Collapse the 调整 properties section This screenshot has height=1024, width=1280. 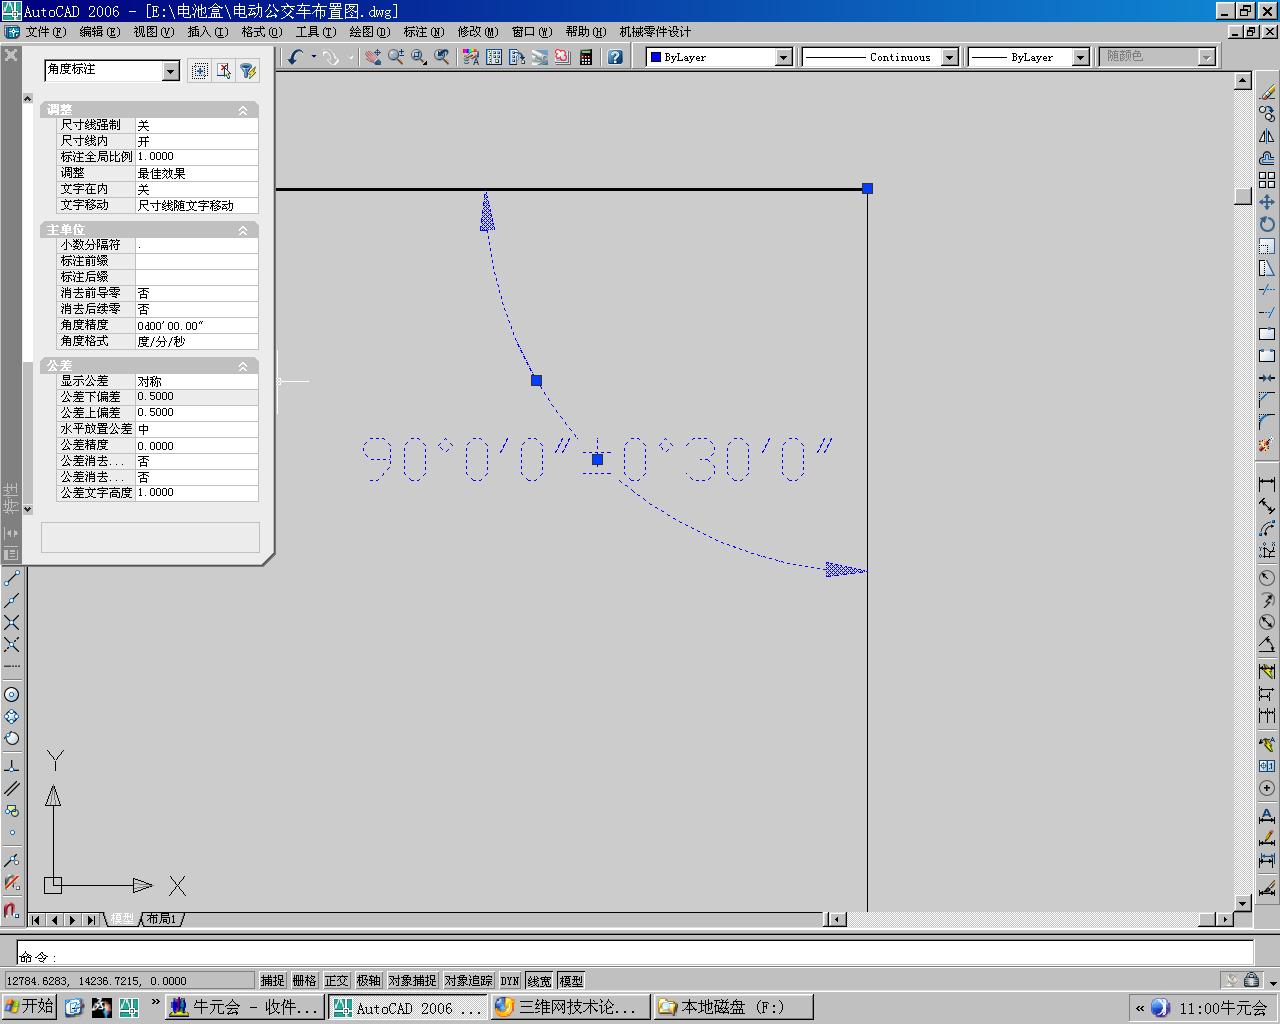coord(242,110)
